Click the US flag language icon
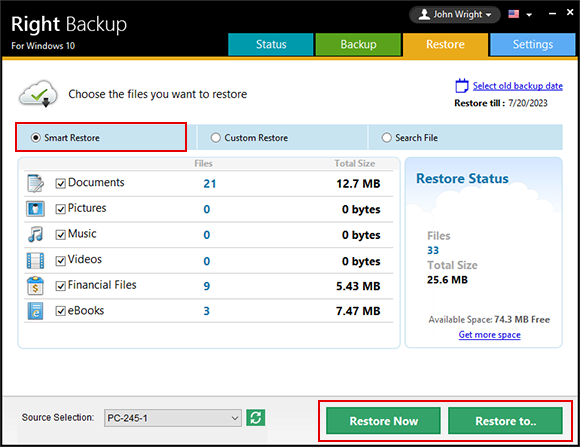This screenshot has height=447, width=580. pos(513,14)
